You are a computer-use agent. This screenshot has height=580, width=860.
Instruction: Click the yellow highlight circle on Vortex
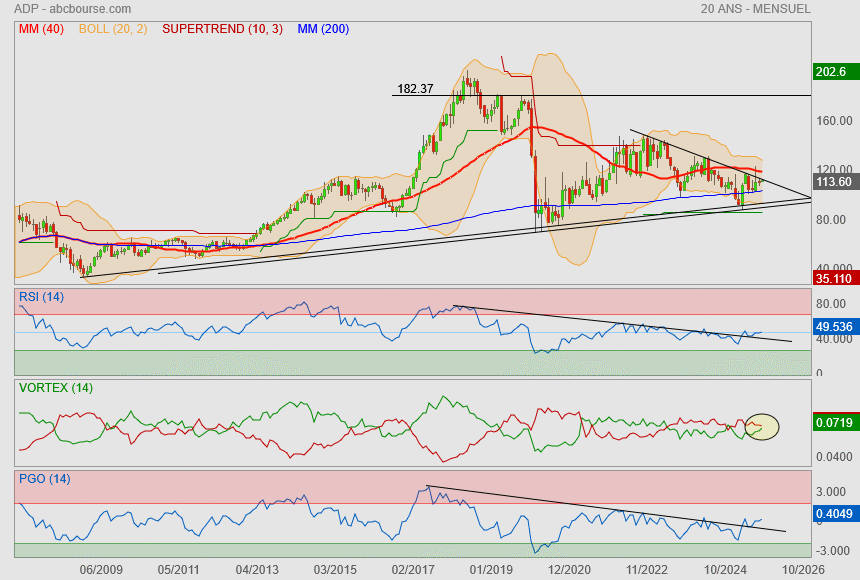point(762,427)
